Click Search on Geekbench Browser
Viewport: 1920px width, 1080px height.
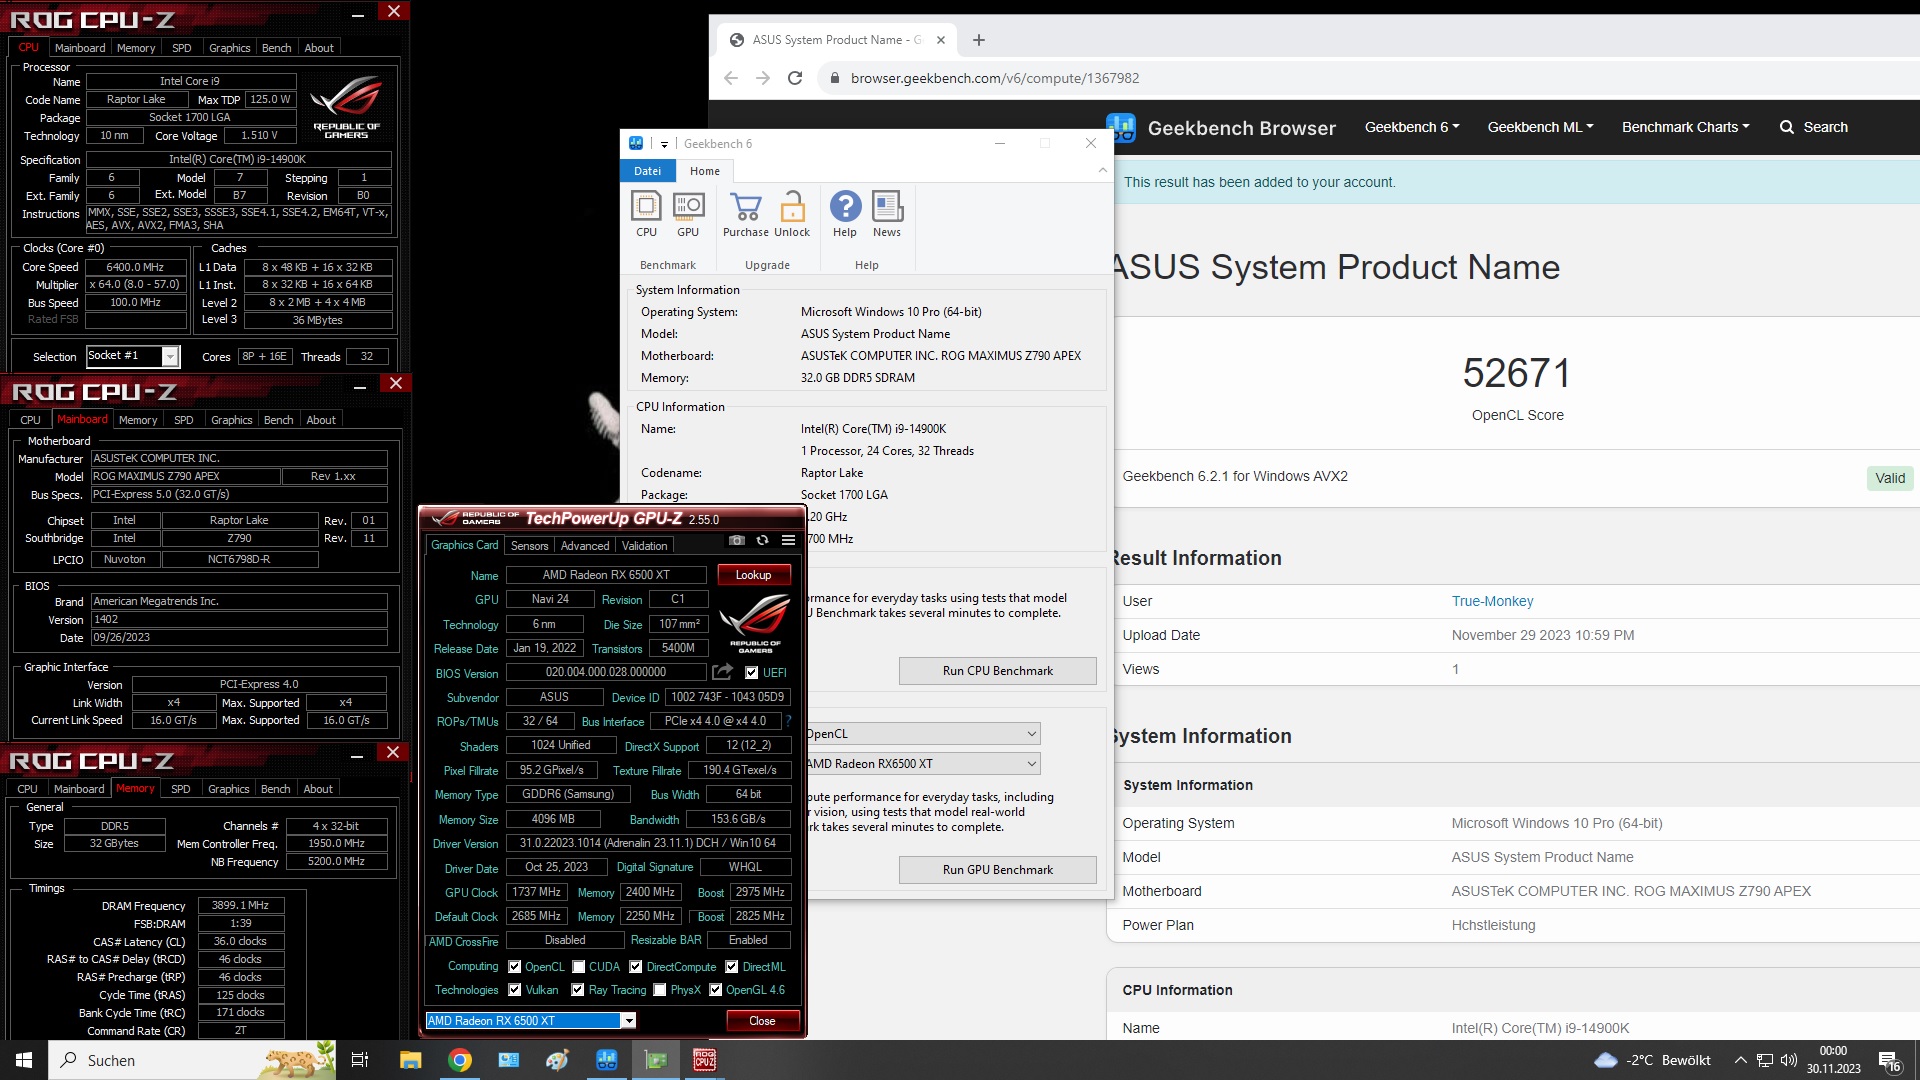(1814, 127)
